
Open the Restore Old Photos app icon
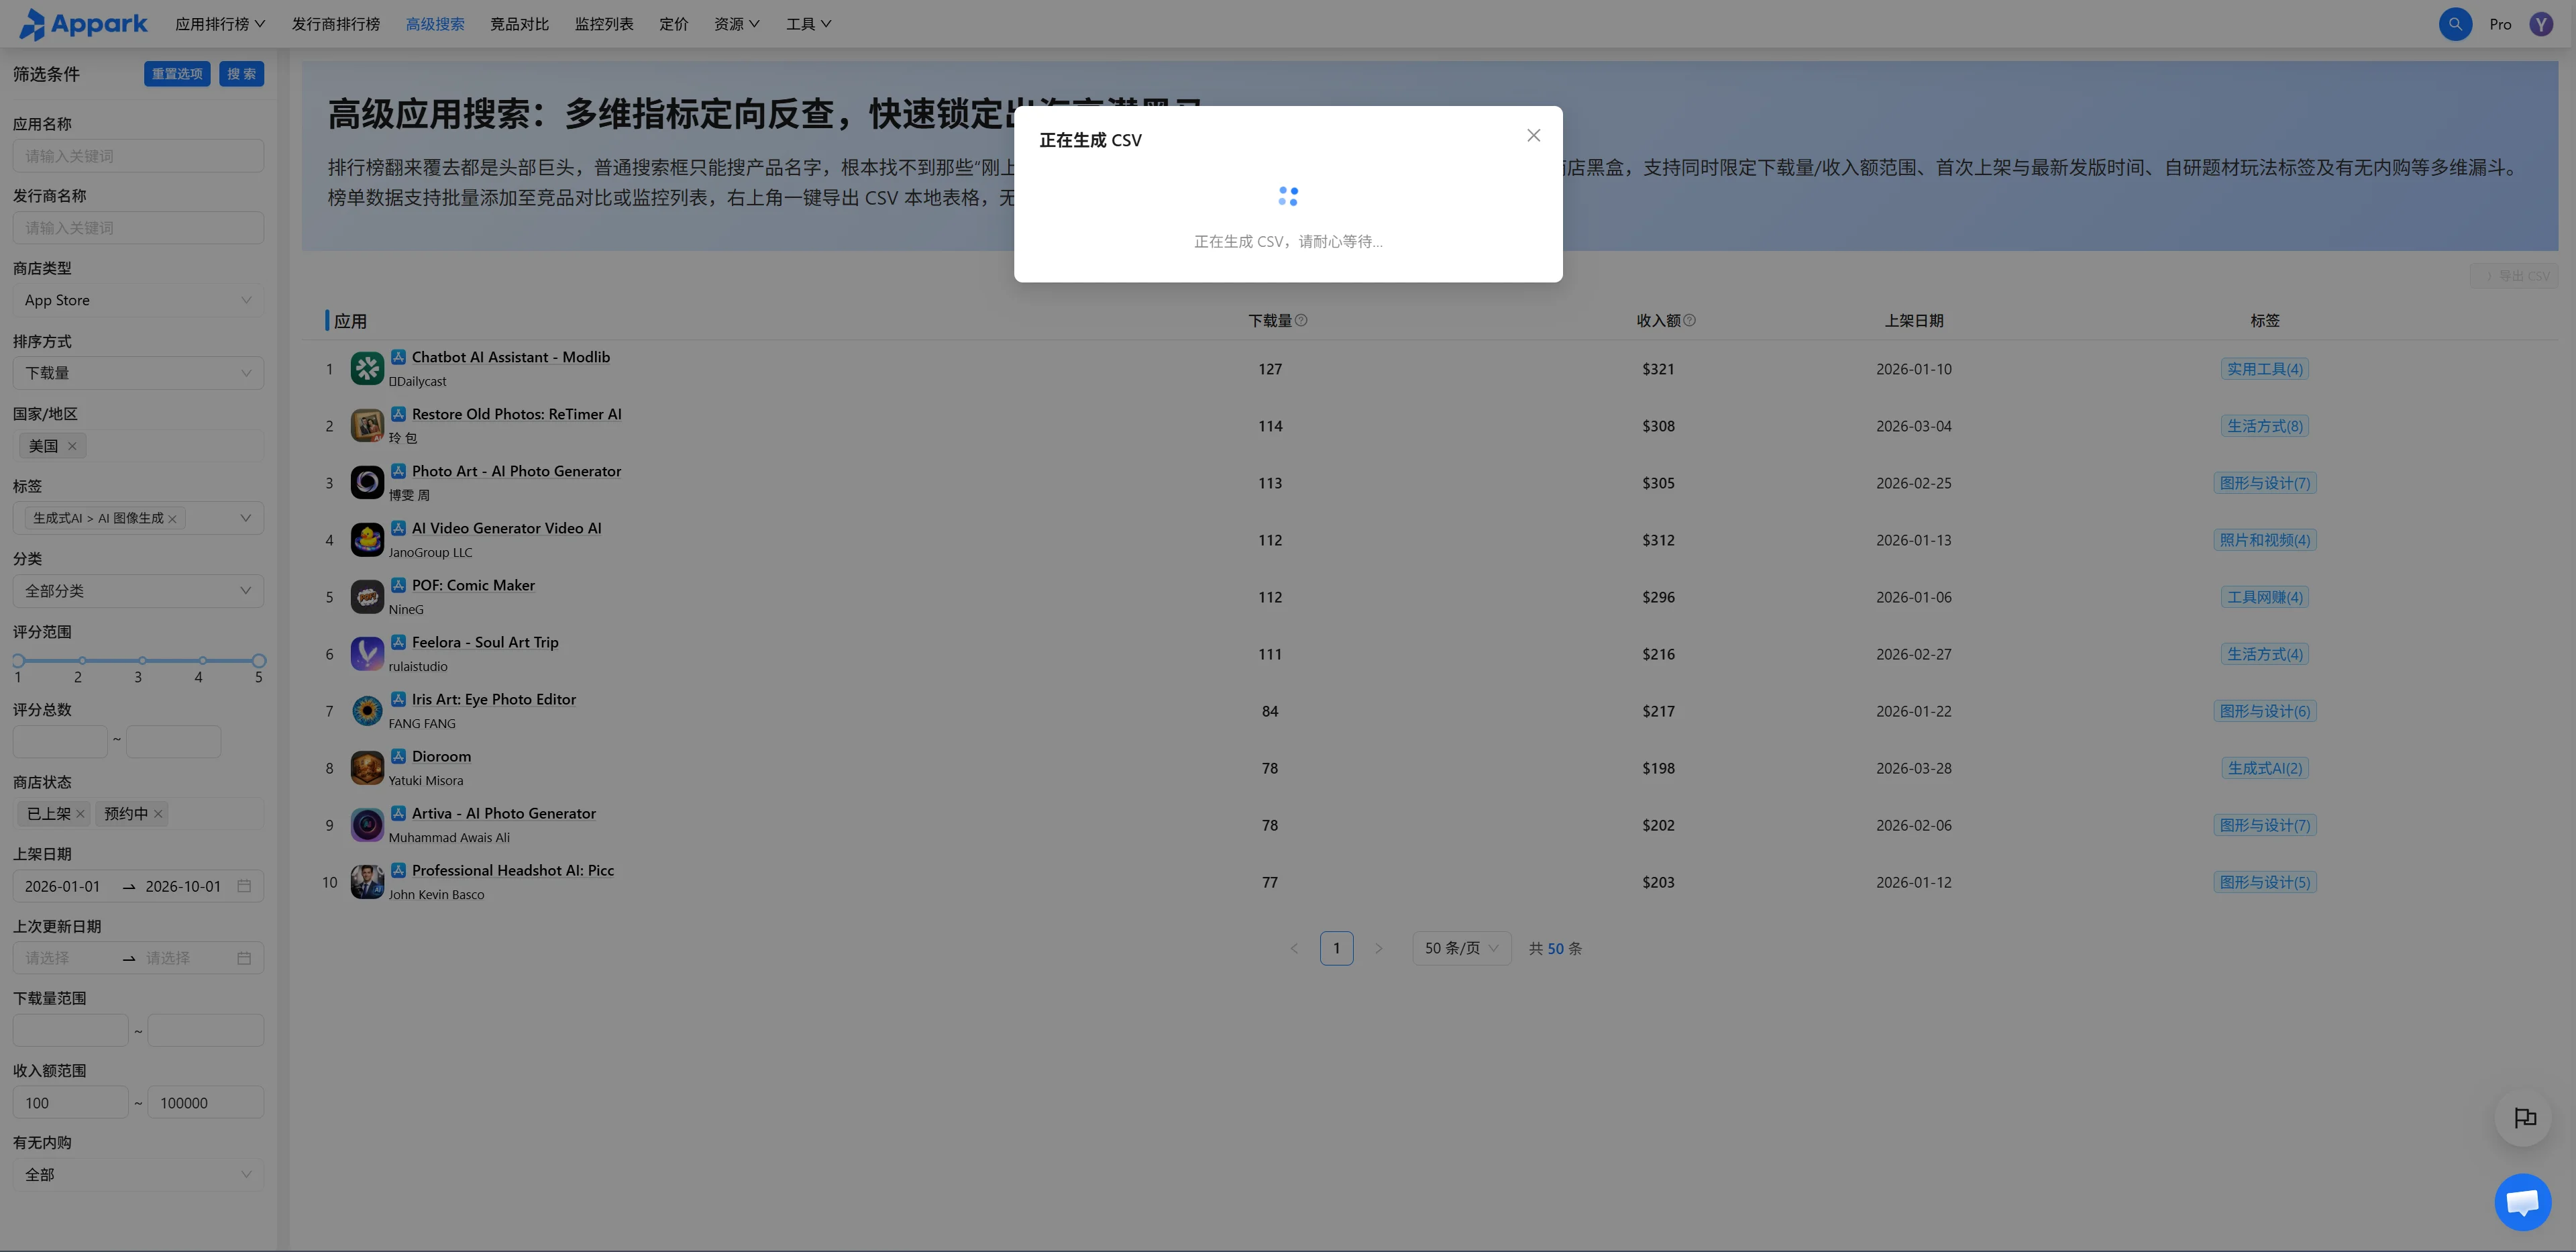tap(367, 426)
